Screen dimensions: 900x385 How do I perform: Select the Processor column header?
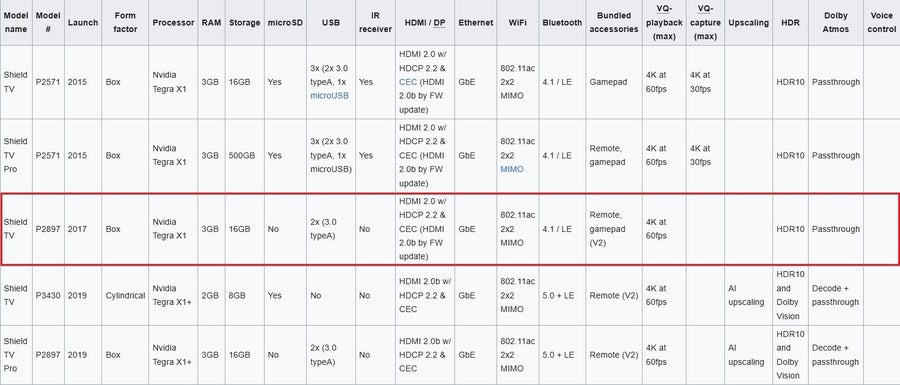[x=173, y=22]
